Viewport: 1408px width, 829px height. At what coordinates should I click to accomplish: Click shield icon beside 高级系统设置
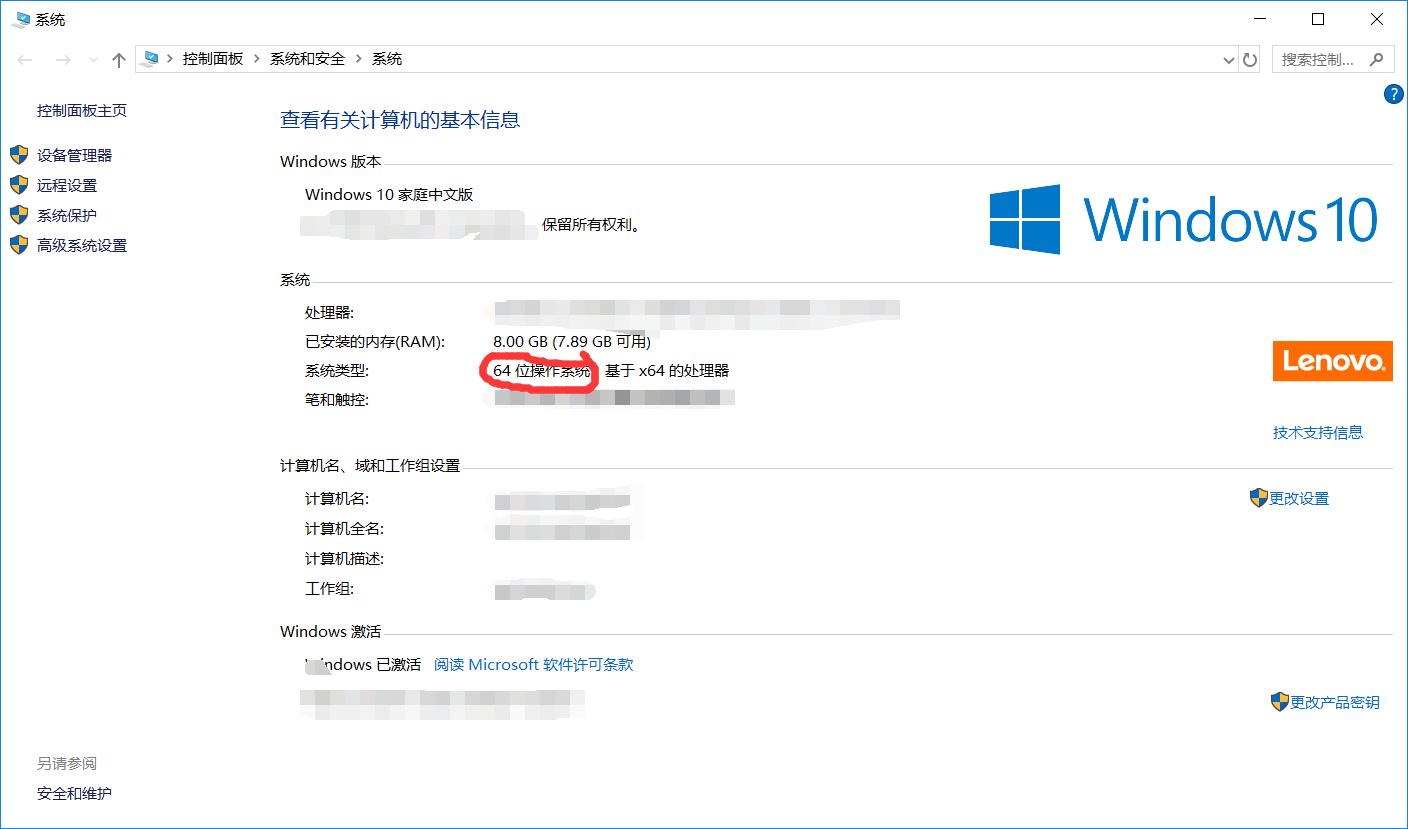[x=19, y=245]
